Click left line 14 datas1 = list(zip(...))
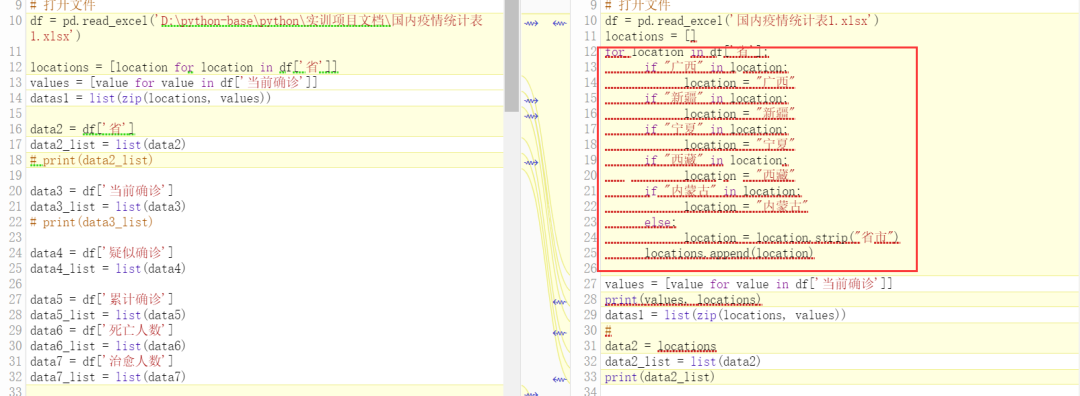The height and width of the screenshot is (396, 1080). click(150, 98)
